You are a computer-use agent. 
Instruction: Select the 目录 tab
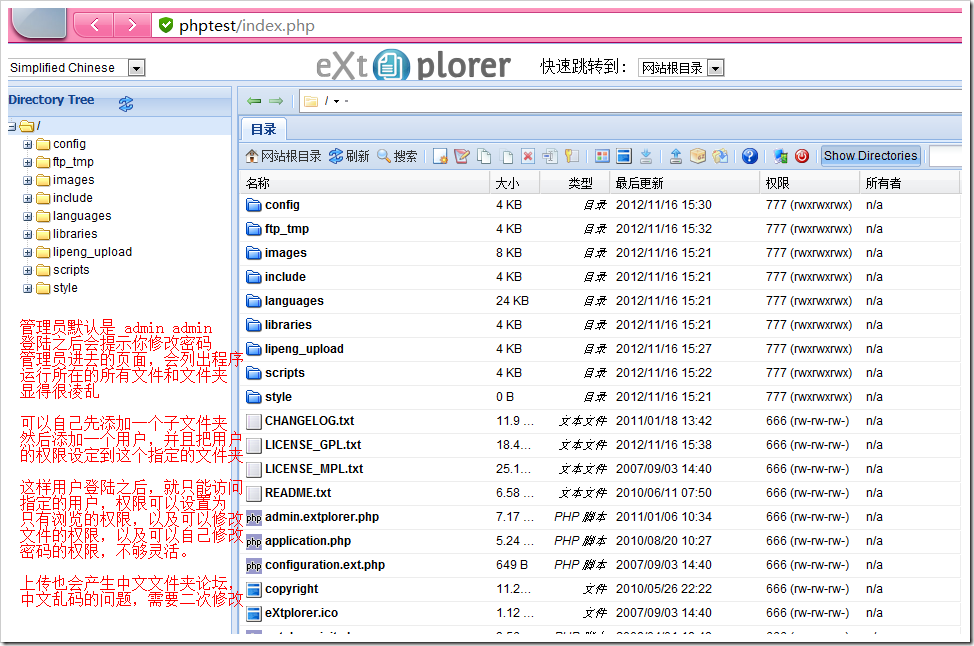coord(263,129)
